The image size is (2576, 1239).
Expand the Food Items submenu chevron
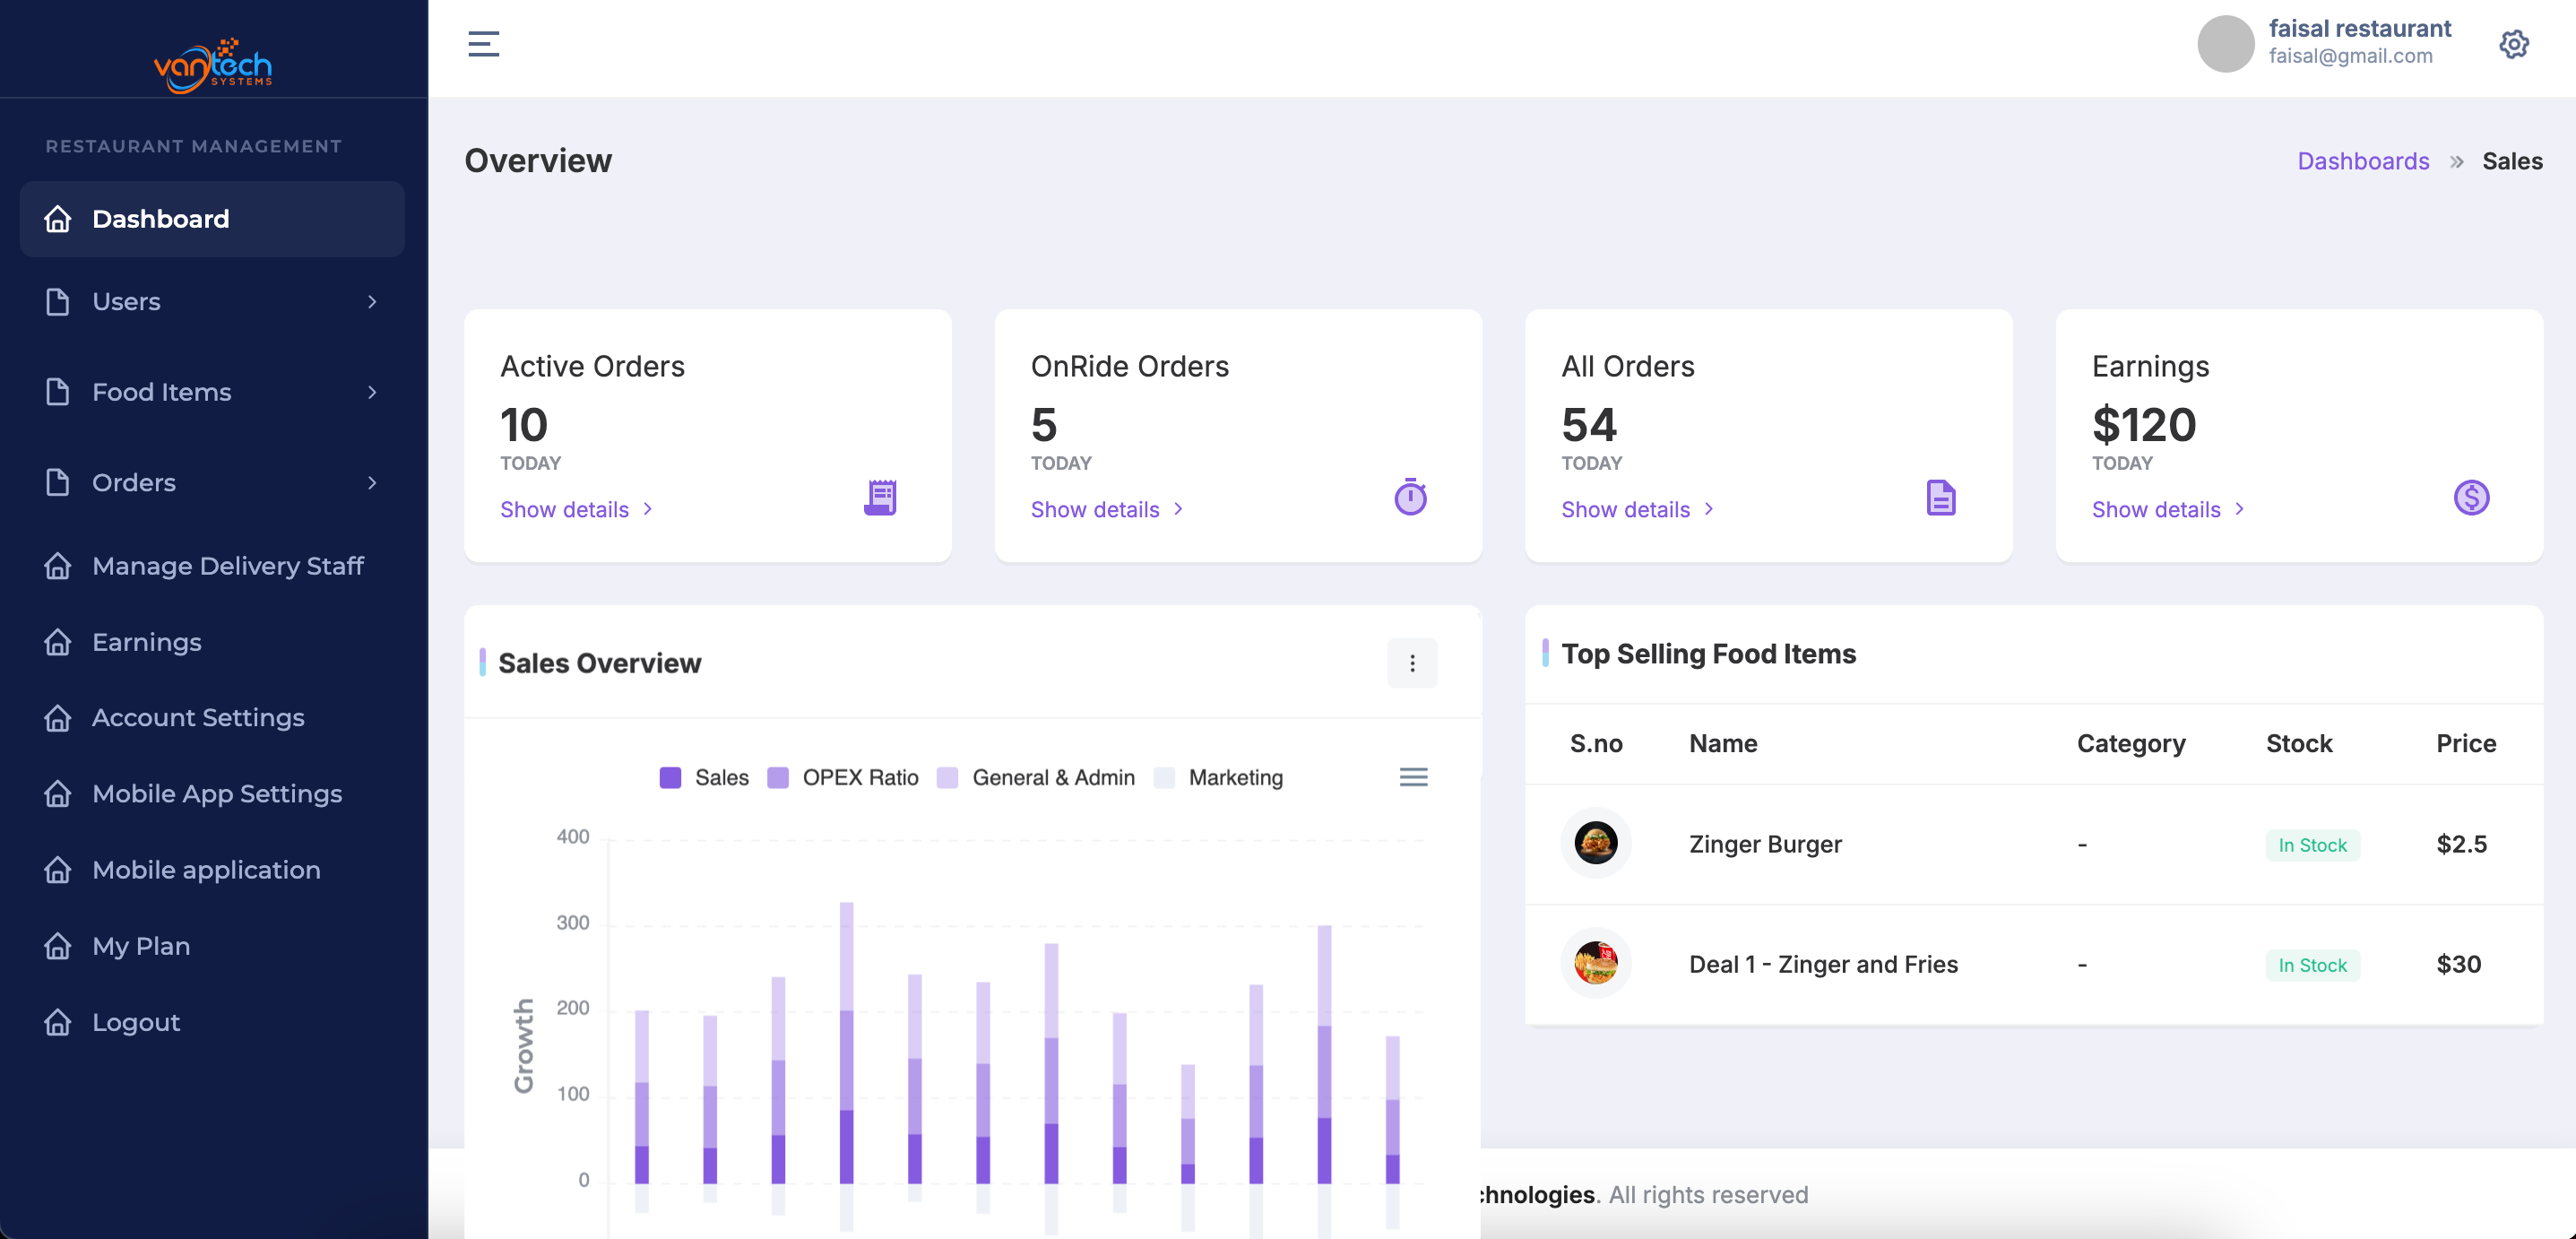(x=372, y=392)
